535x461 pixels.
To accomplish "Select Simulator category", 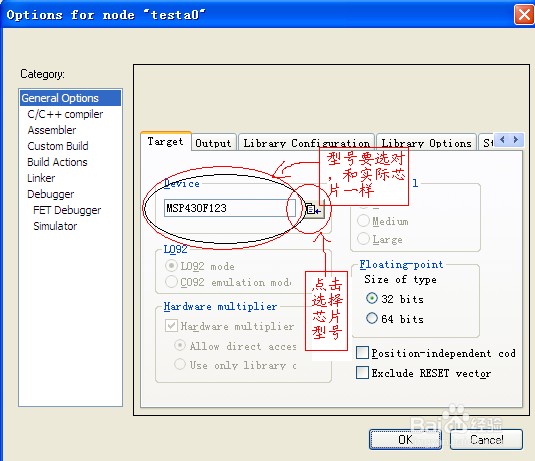I will (x=55, y=226).
